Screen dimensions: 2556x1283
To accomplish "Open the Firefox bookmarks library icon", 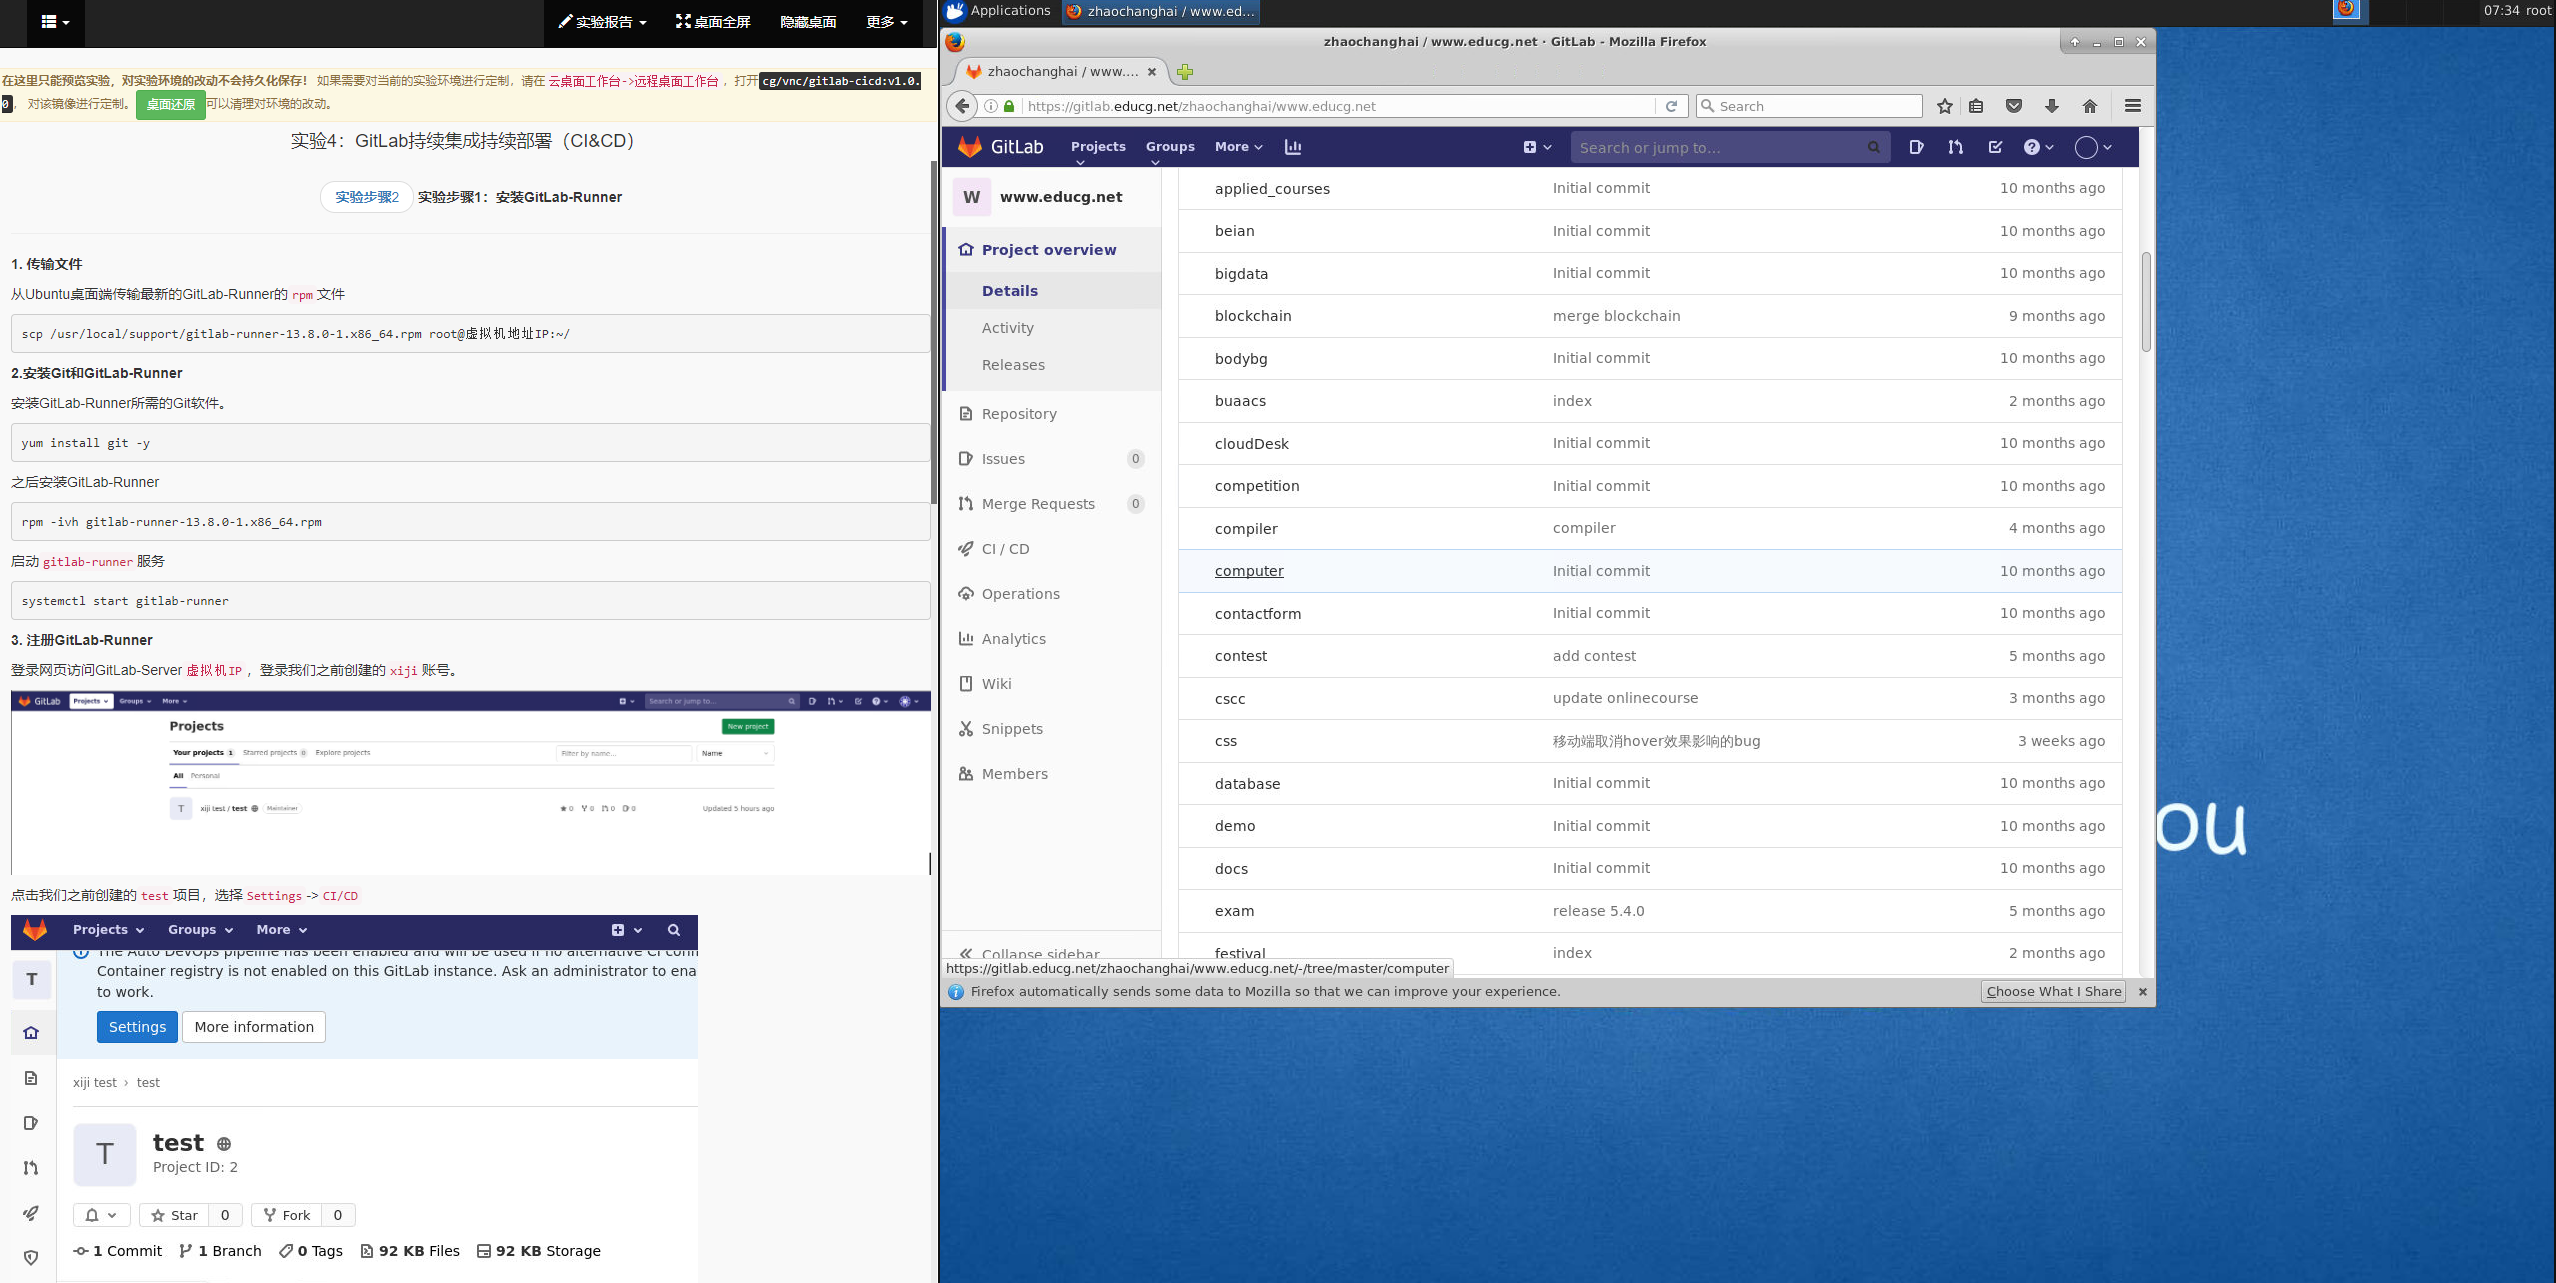I will click(1976, 106).
